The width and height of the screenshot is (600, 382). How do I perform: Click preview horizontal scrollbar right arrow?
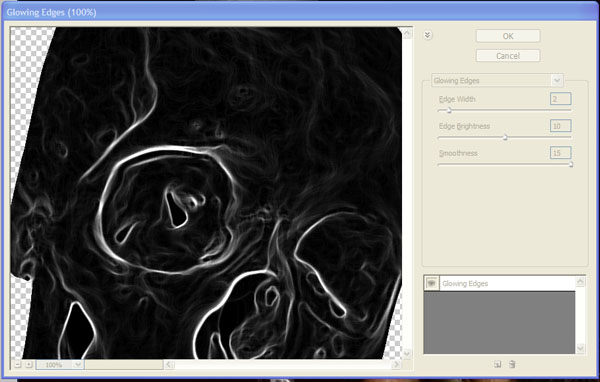(x=396, y=364)
